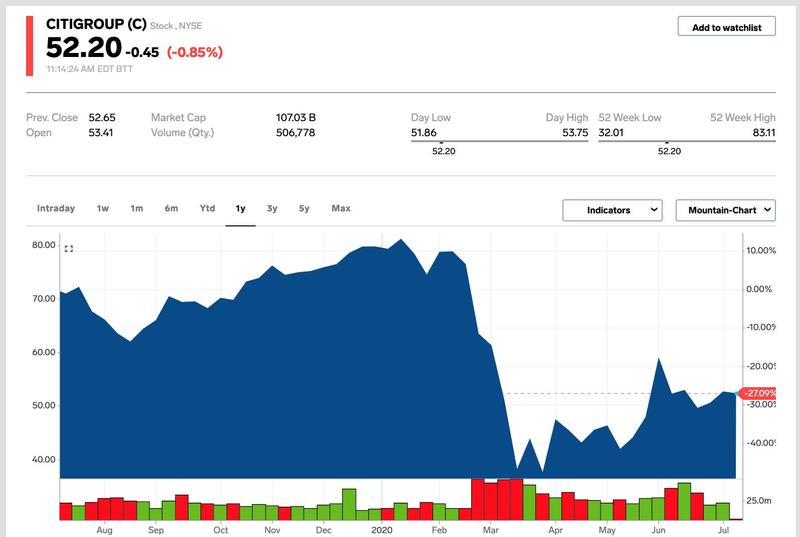Click the 52 Week High value 83.11
Image resolution: width=800 pixels, height=537 pixels.
point(764,133)
